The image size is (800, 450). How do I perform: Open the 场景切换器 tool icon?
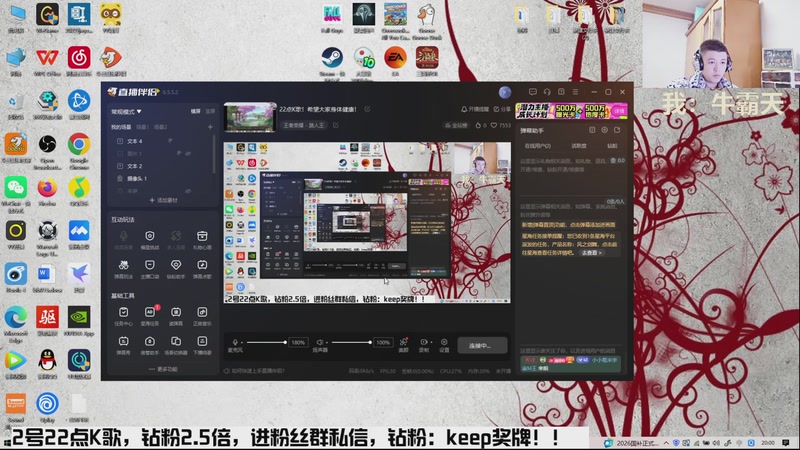pyautogui.click(x=176, y=341)
